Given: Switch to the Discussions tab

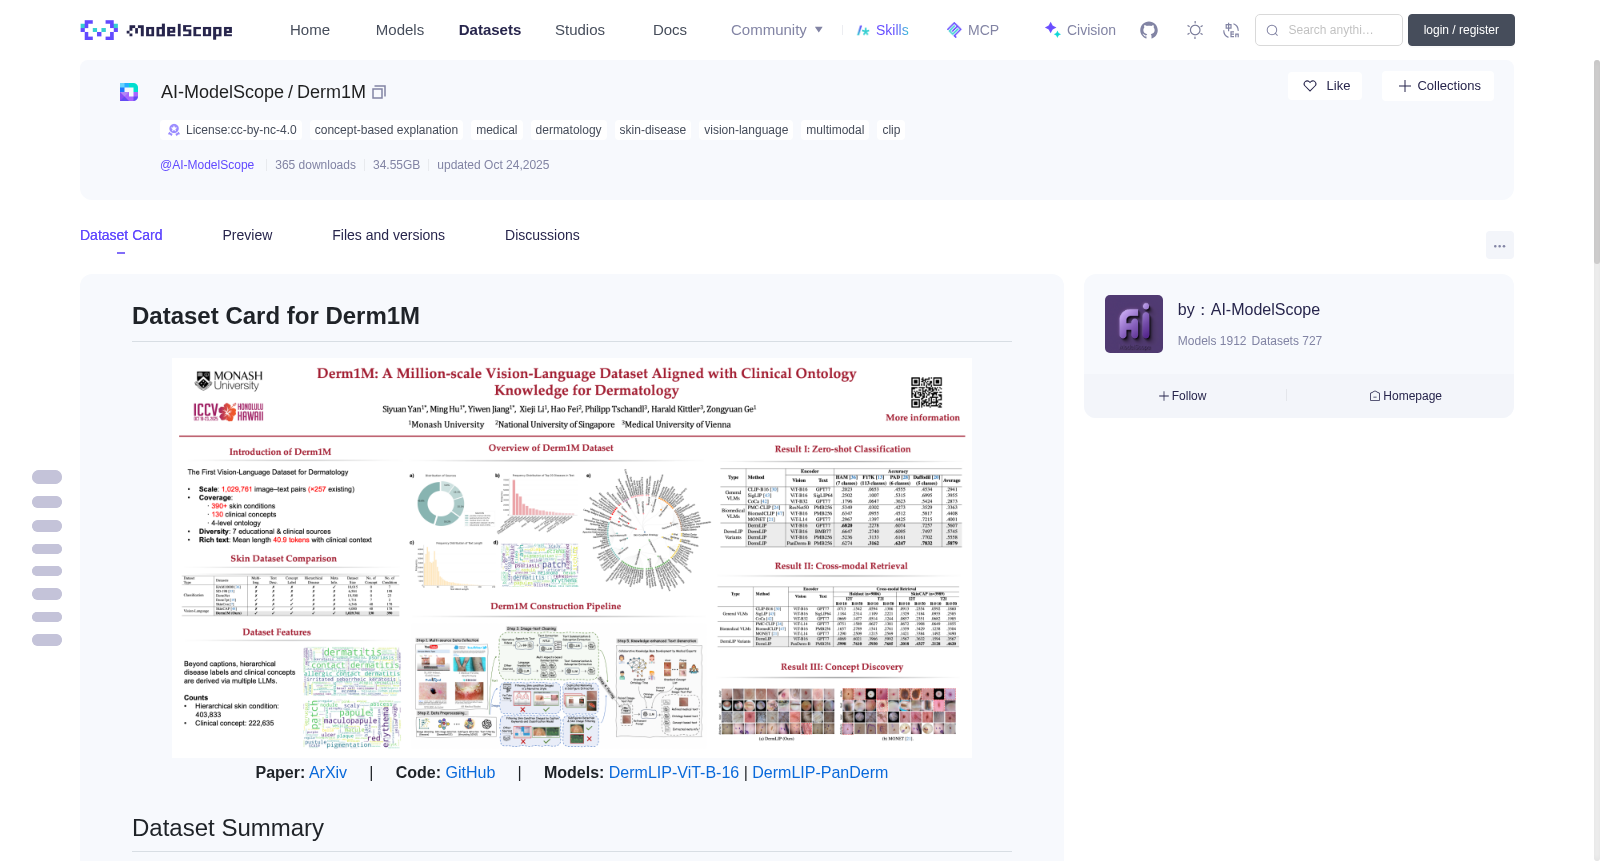Looking at the screenshot, I should pyautogui.click(x=542, y=235).
